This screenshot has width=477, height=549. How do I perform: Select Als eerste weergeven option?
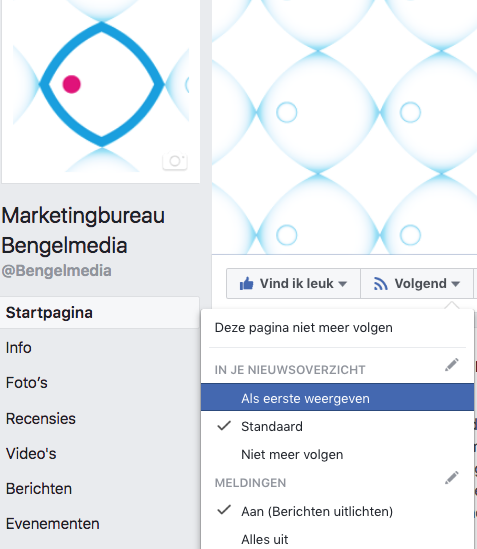click(x=337, y=397)
